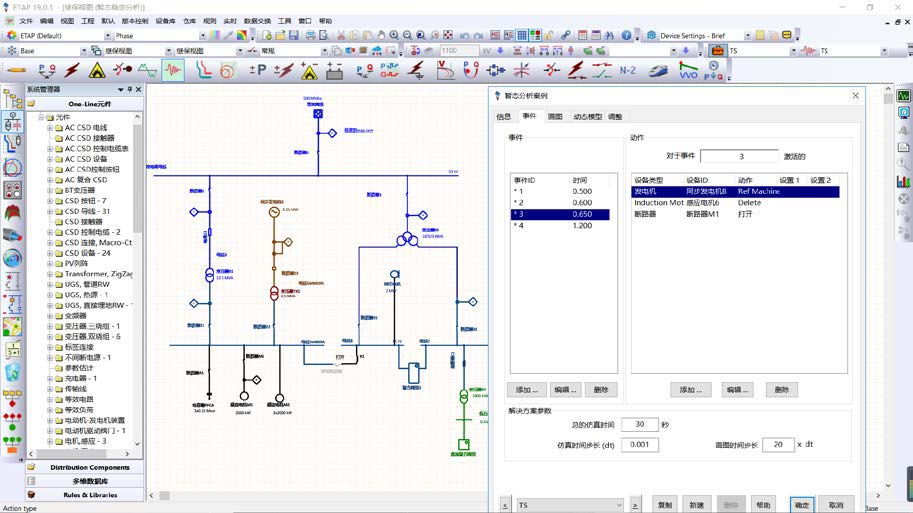Open the N-2 contingency analysis tool
The width and height of the screenshot is (913, 513).
click(x=627, y=70)
